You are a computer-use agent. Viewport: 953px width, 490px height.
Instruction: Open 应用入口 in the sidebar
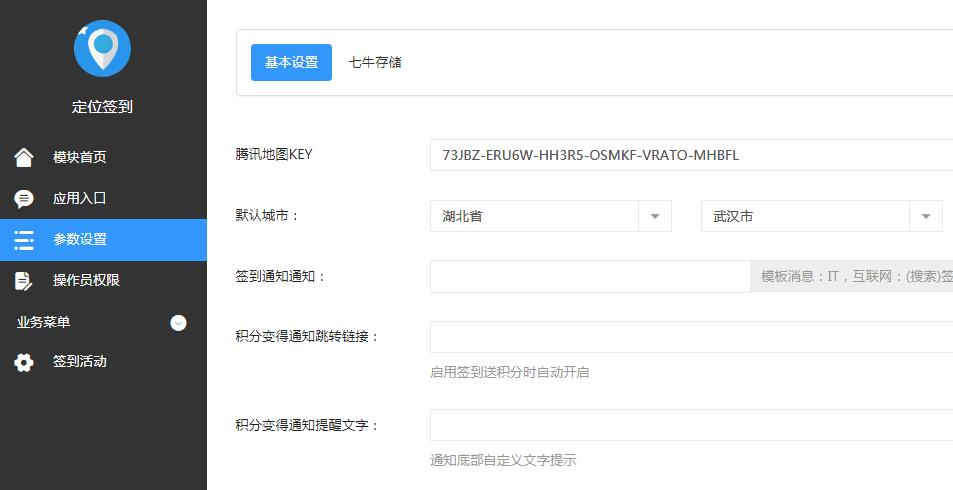[80, 198]
